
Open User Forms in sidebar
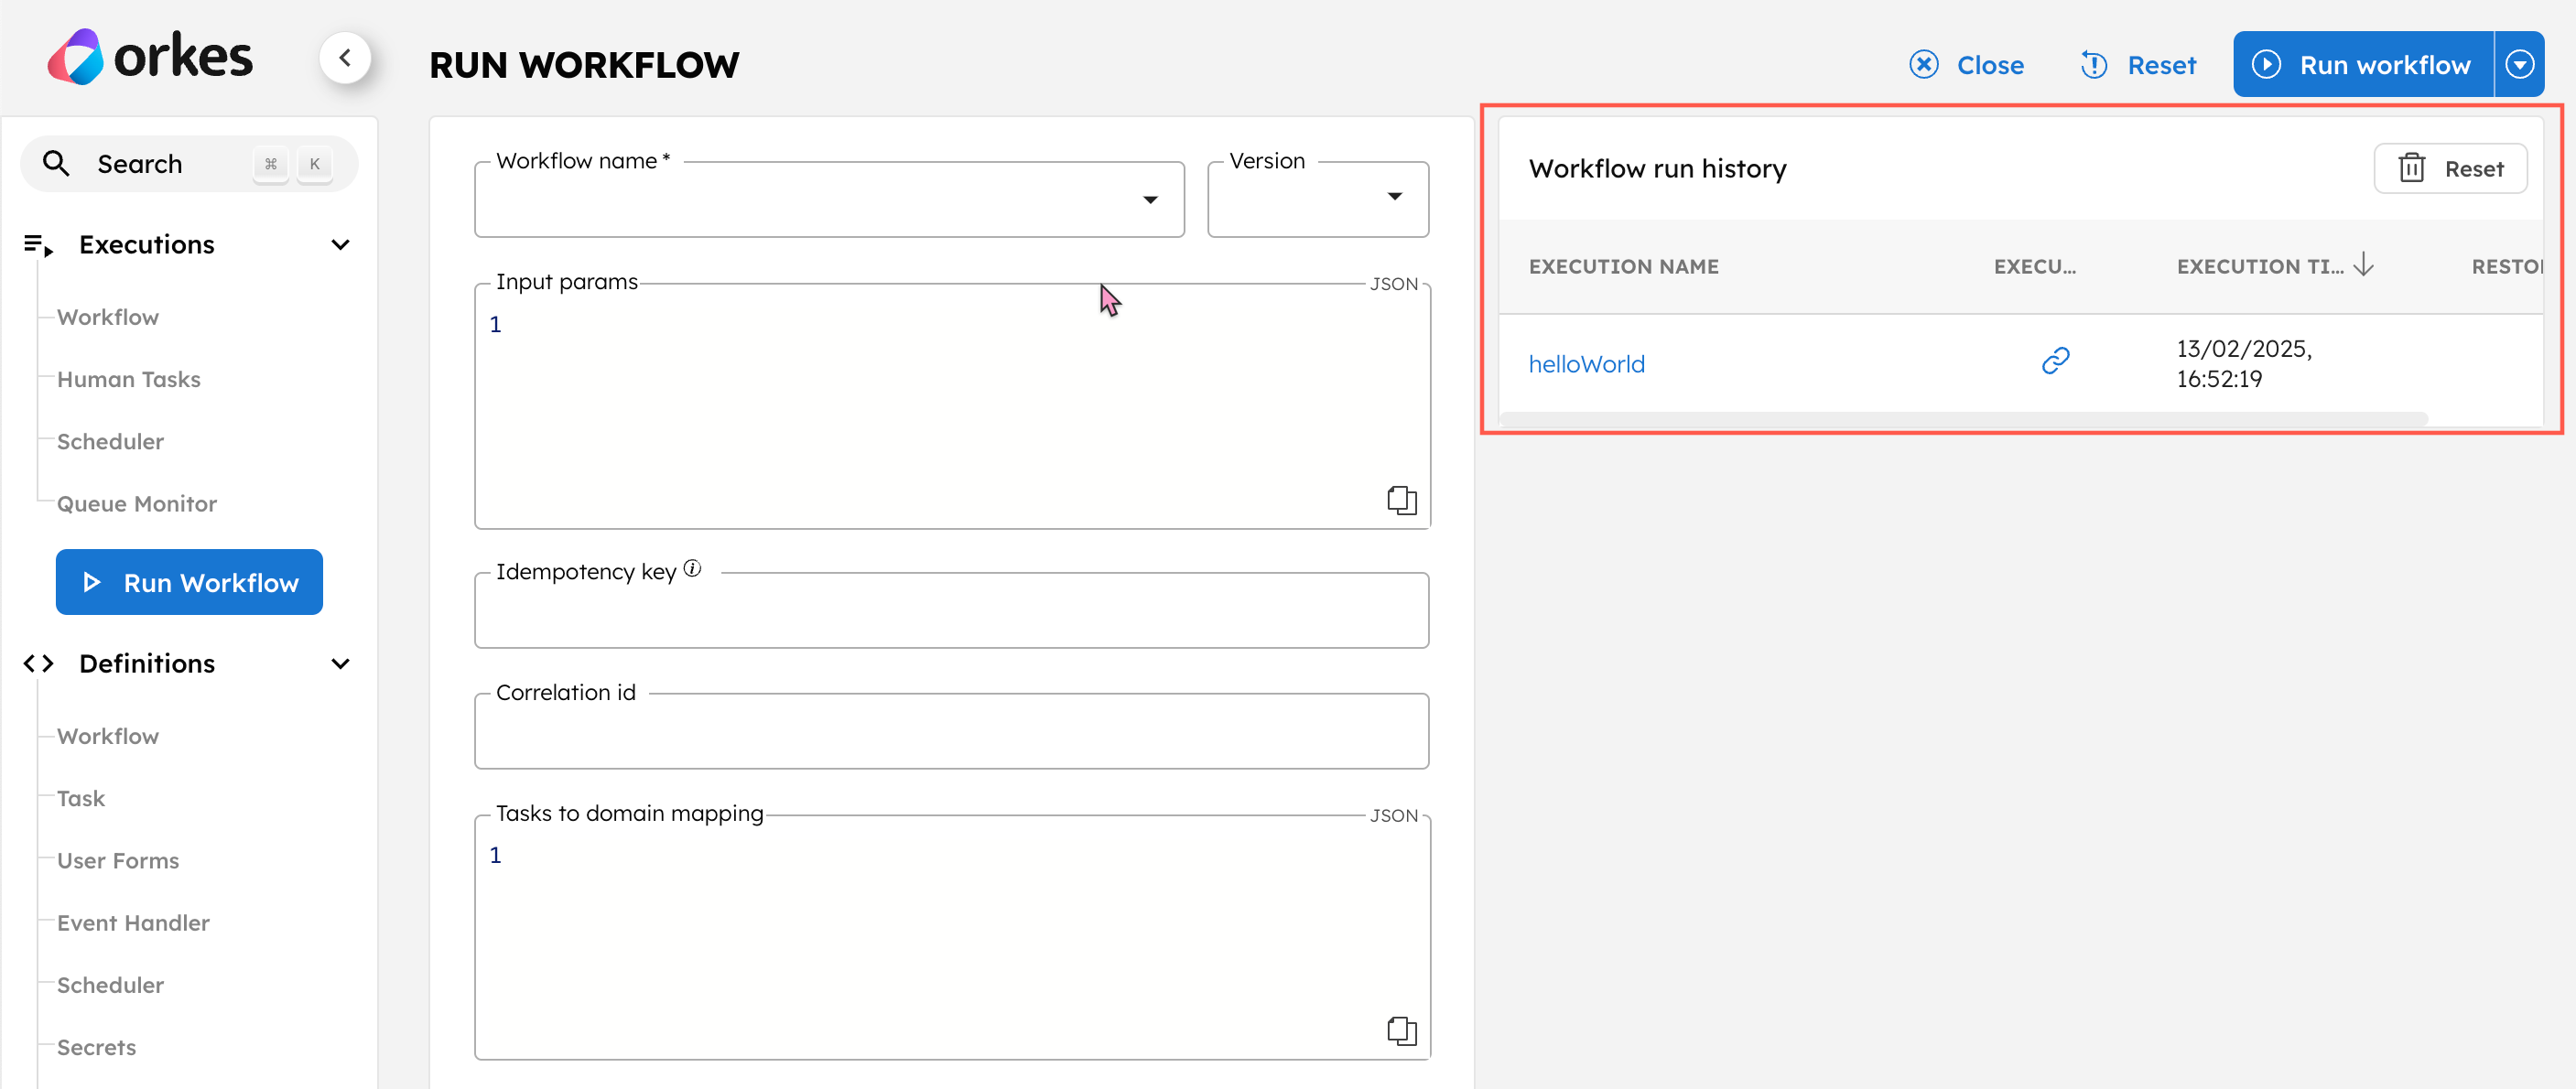click(x=118, y=860)
